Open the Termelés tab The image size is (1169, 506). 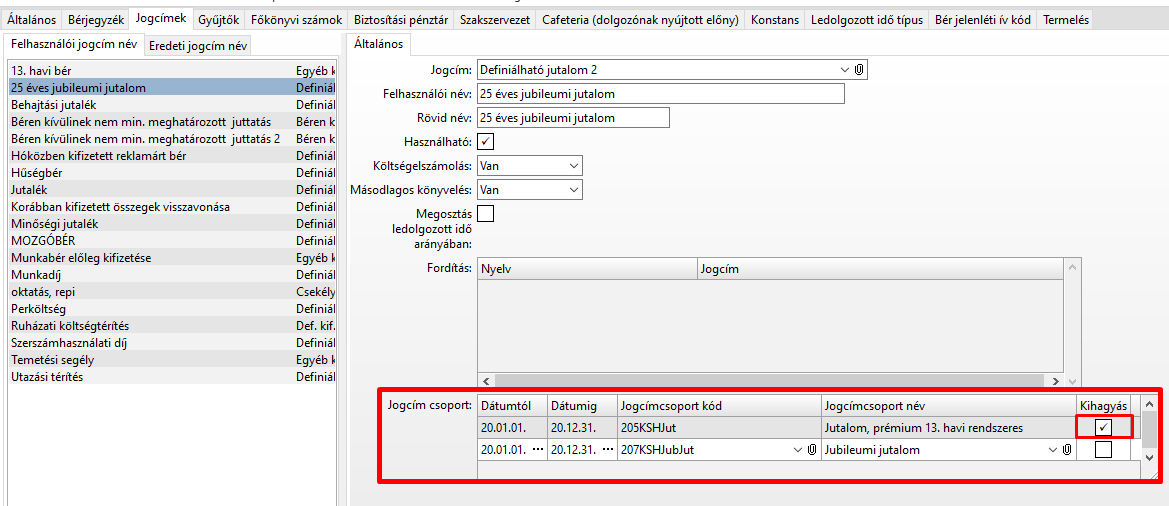tap(1065, 20)
